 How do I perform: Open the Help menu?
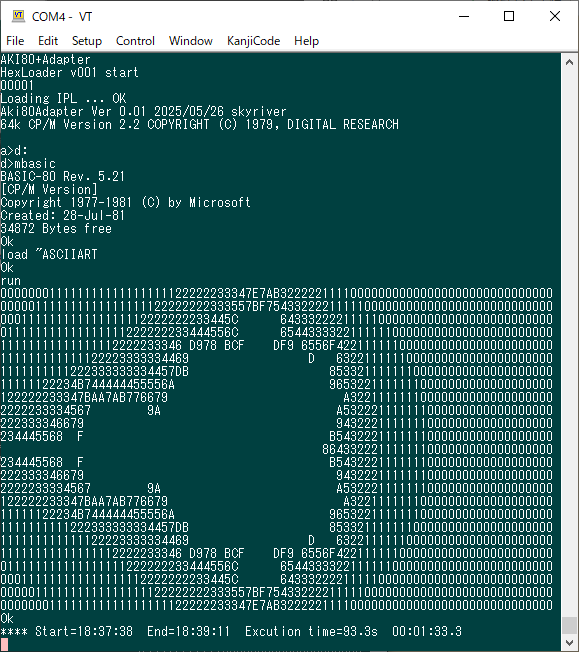(306, 41)
